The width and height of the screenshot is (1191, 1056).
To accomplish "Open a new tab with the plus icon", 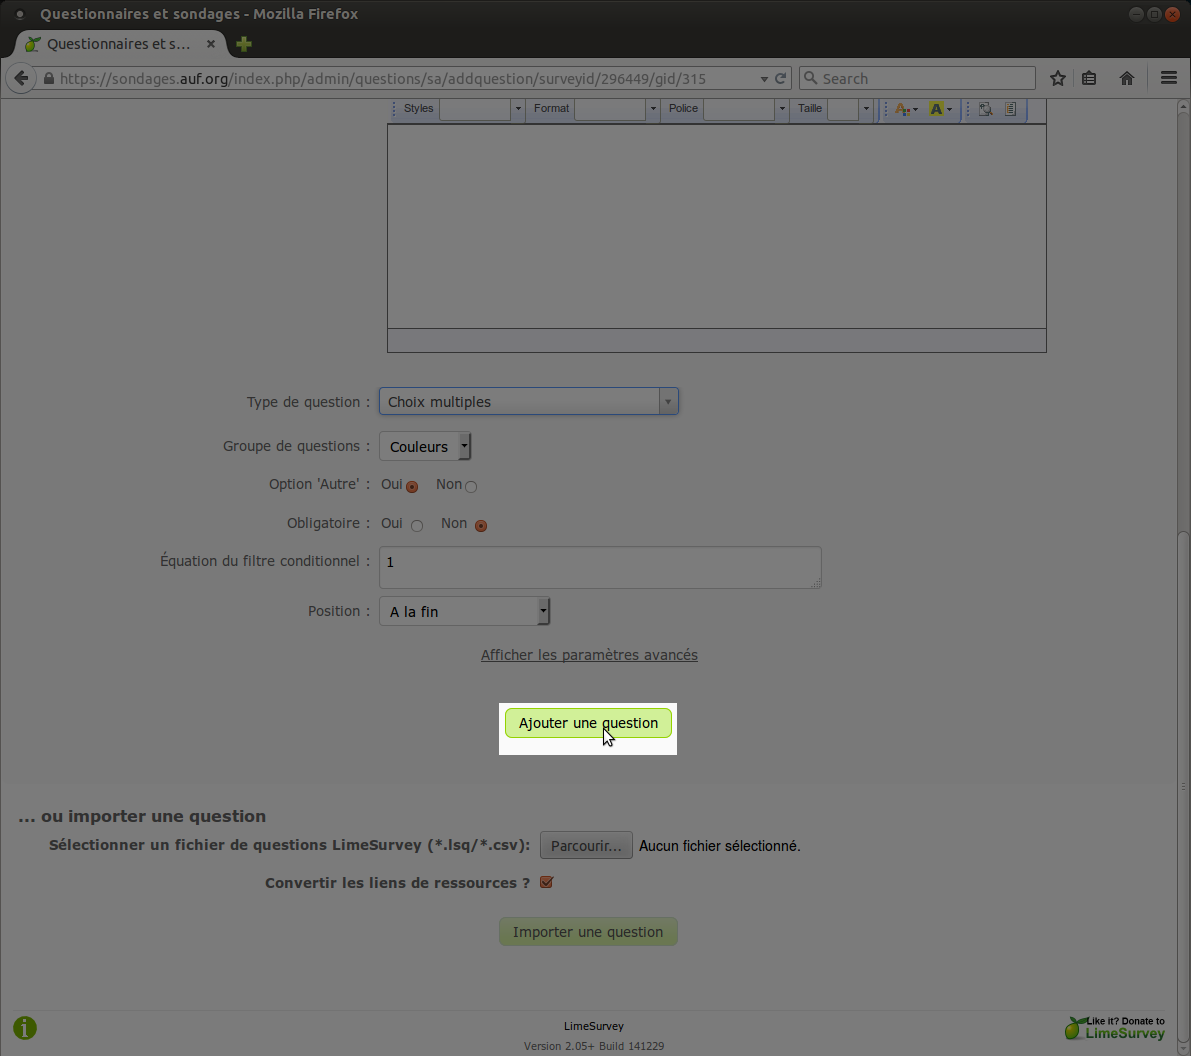I will coord(244,44).
